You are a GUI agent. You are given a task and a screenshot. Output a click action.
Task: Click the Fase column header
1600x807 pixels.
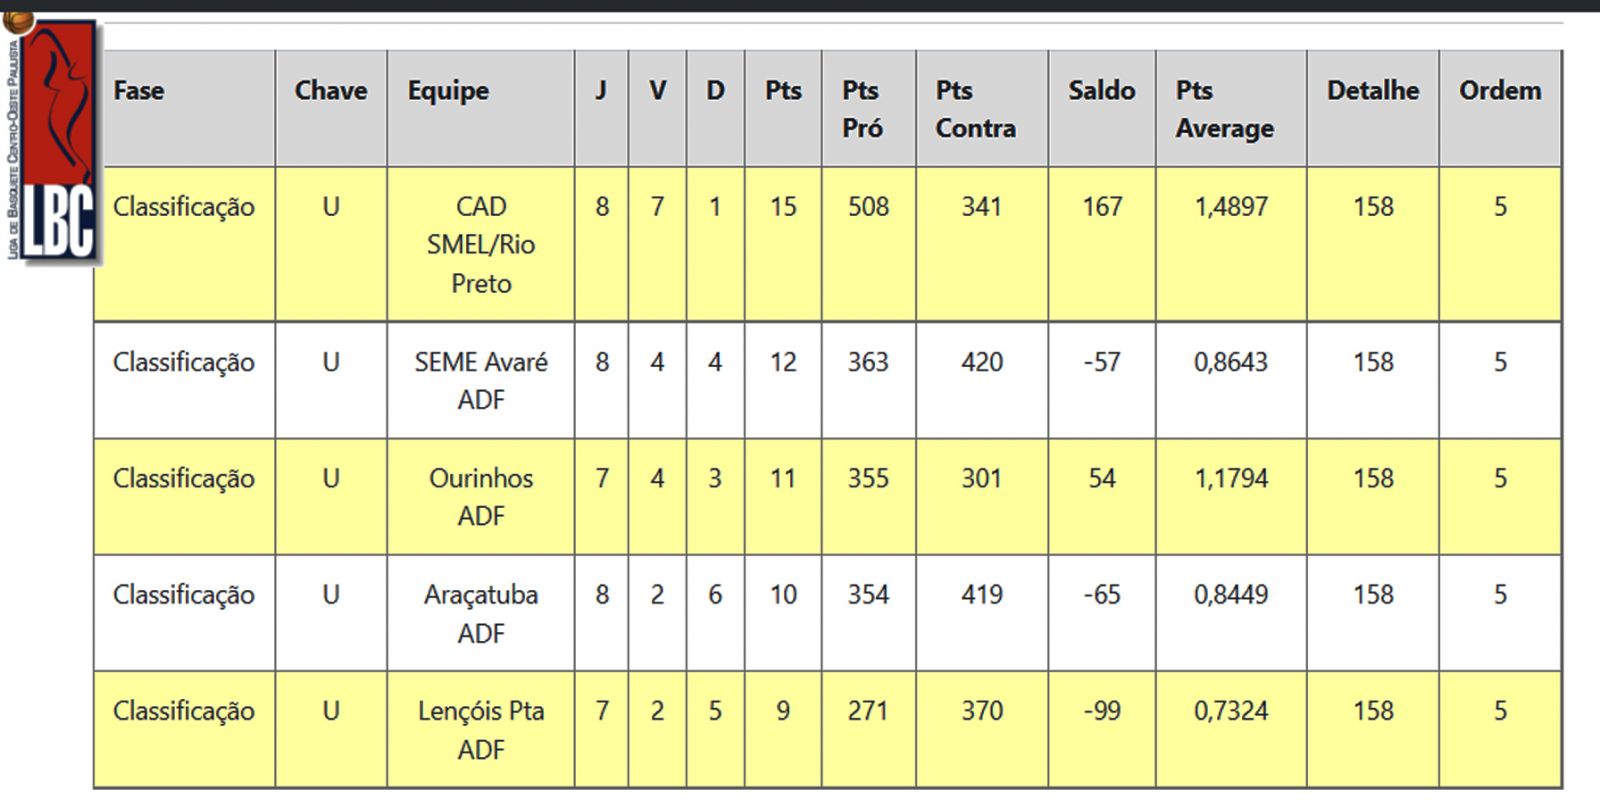click(x=139, y=91)
